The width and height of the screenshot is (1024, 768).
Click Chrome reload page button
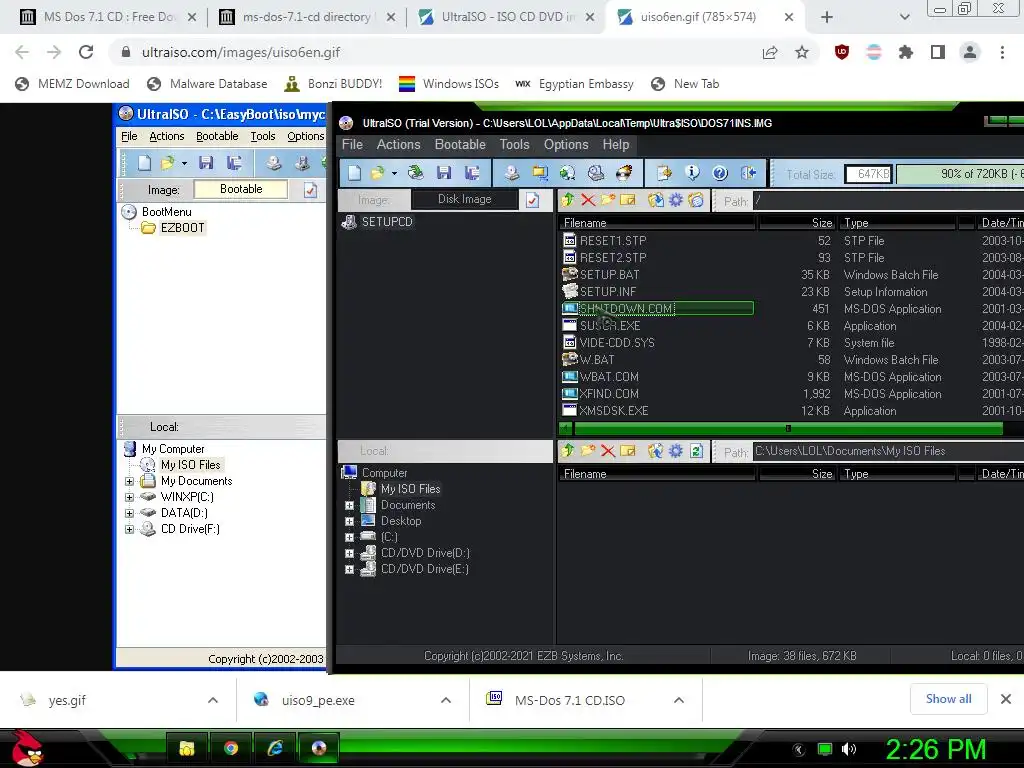tap(86, 52)
